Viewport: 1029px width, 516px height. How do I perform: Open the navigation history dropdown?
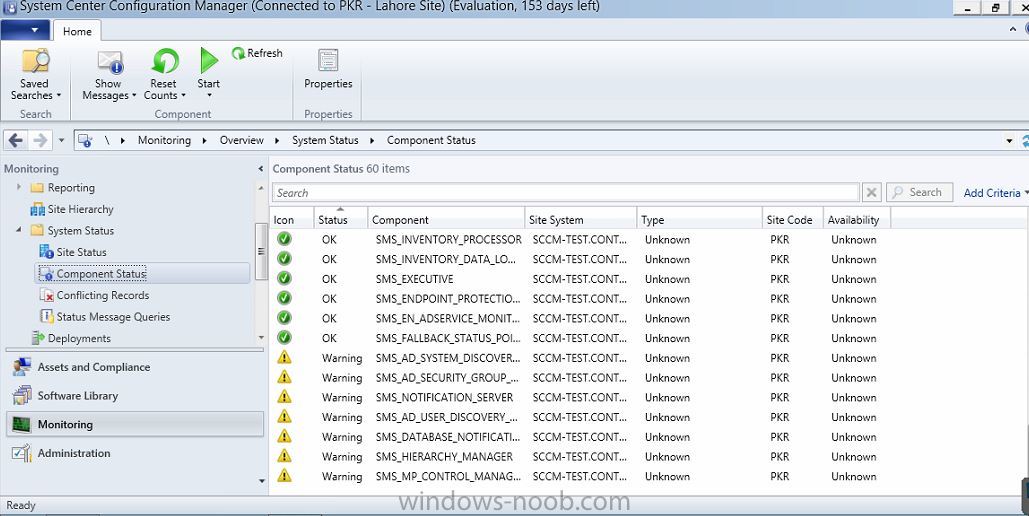[61, 140]
